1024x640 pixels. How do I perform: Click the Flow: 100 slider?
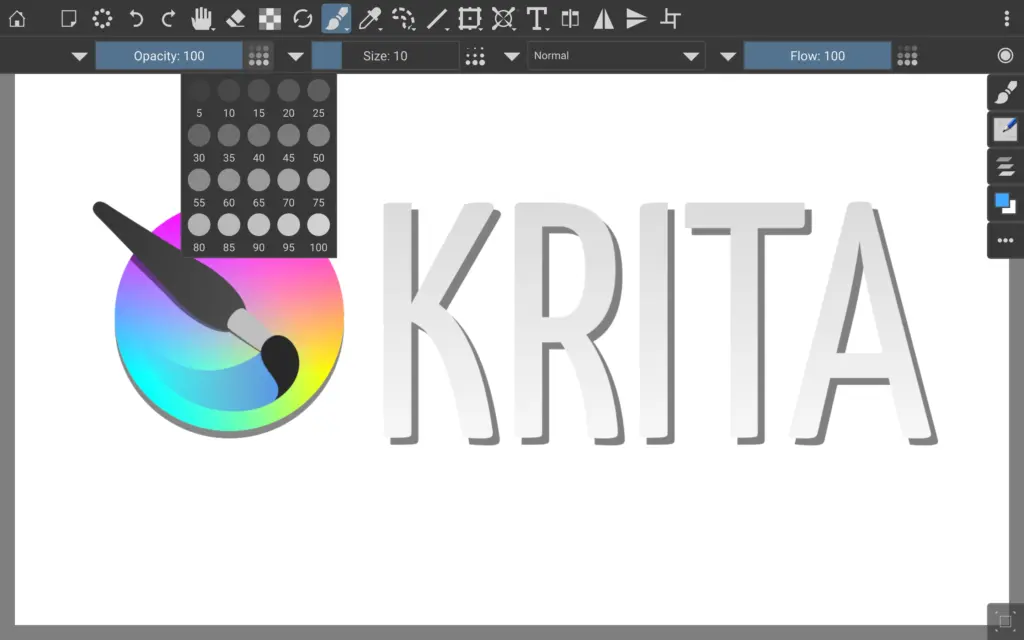tap(817, 56)
